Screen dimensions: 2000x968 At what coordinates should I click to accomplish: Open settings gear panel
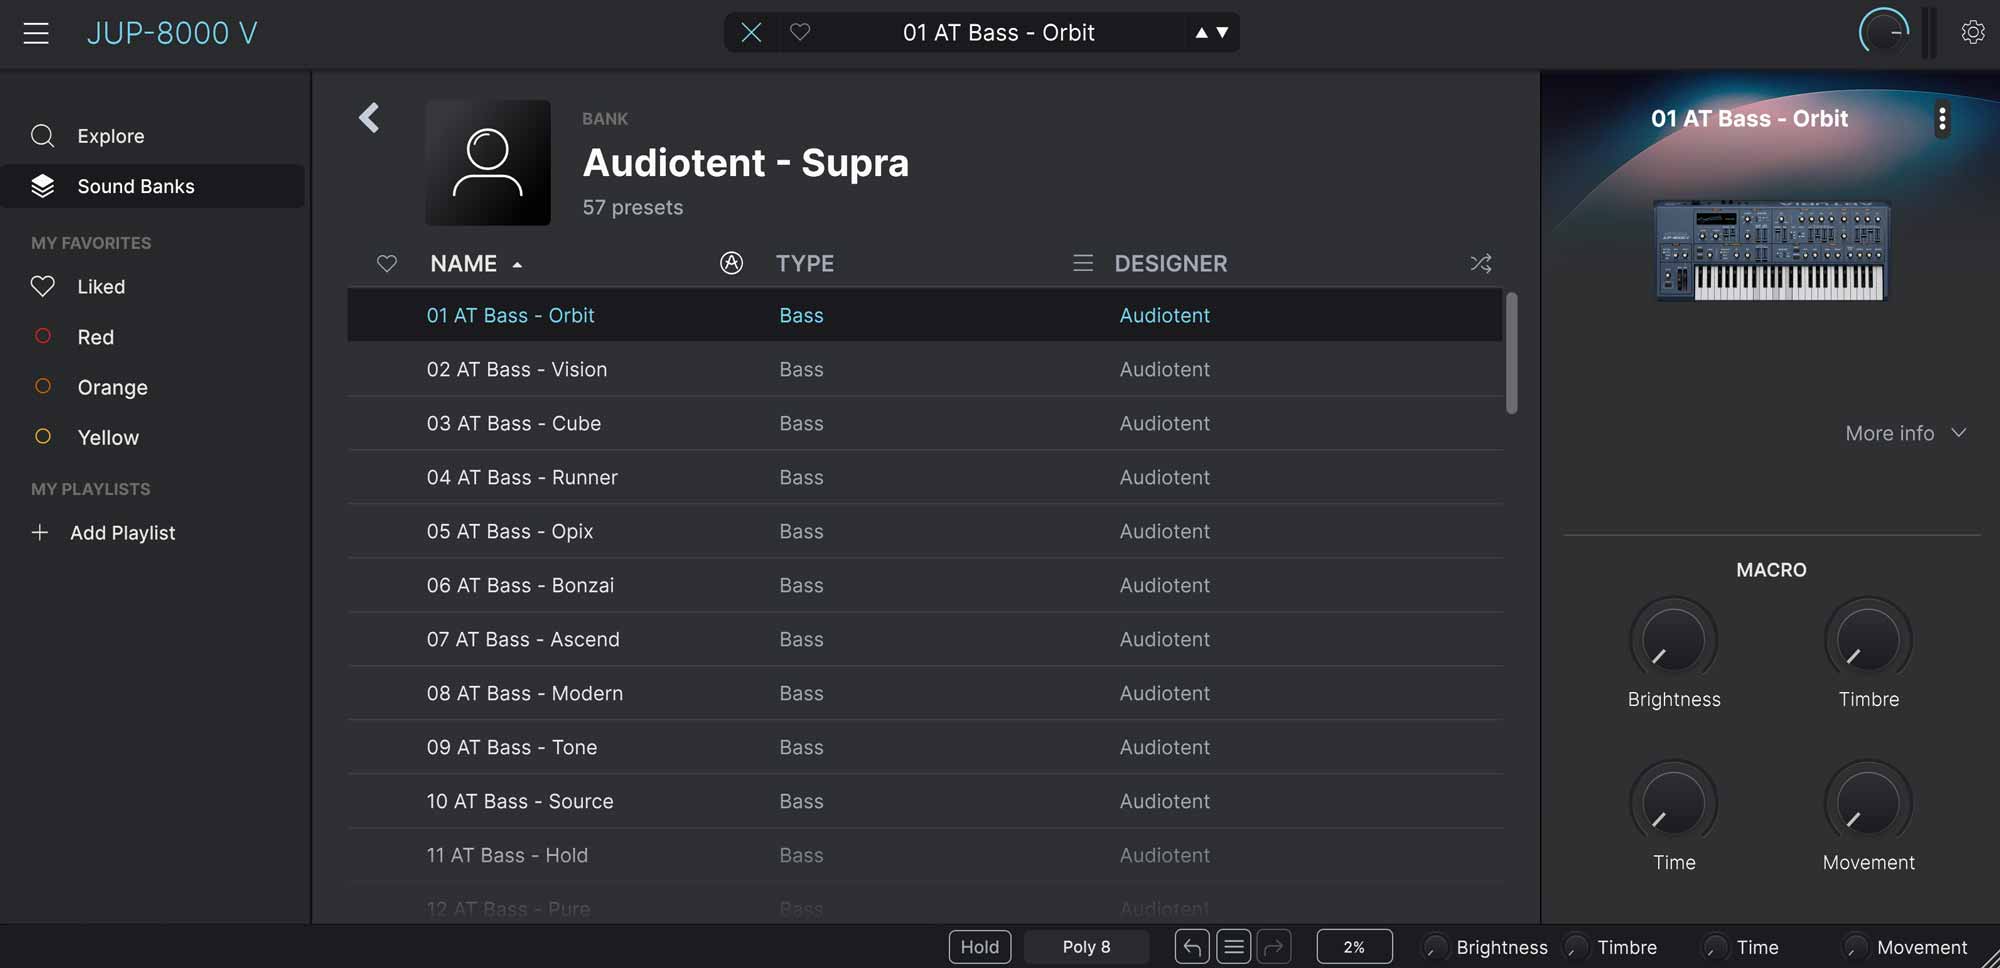pyautogui.click(x=1973, y=32)
